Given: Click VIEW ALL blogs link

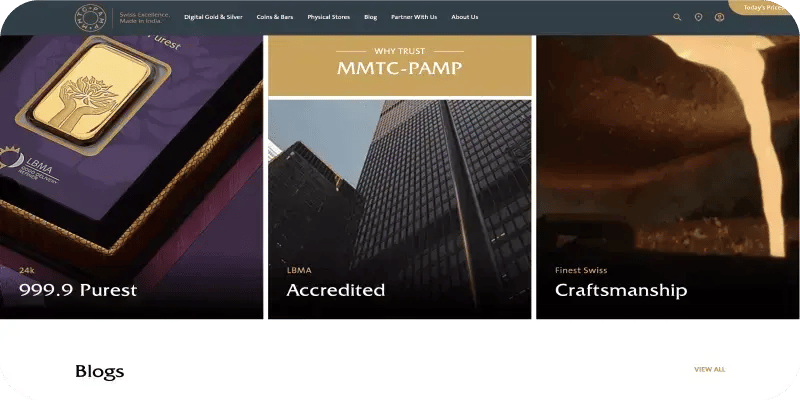Looking at the screenshot, I should click(709, 369).
